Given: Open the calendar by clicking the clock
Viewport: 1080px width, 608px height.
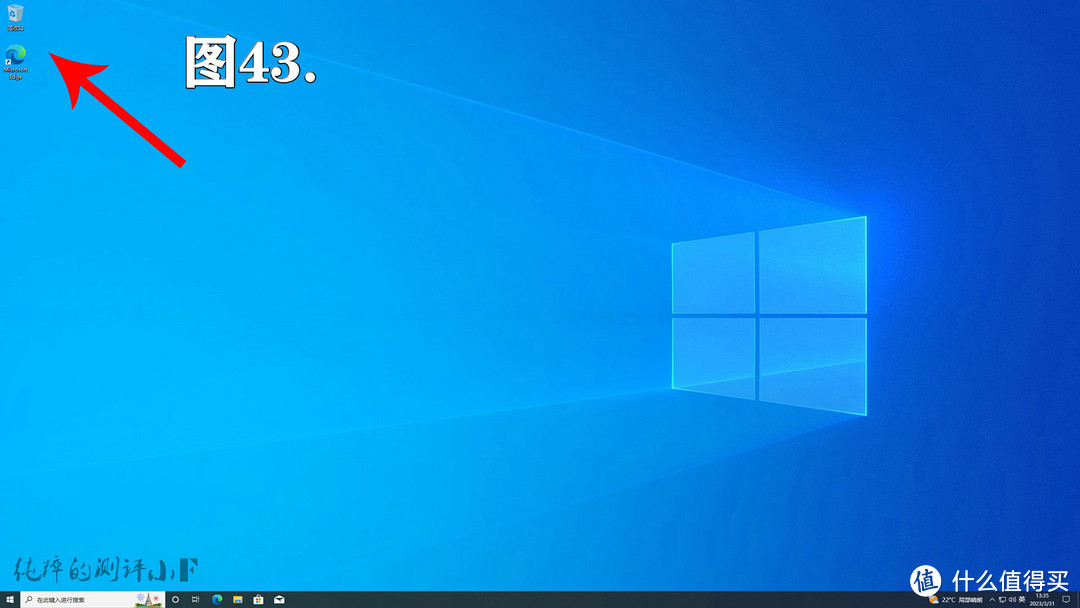Looking at the screenshot, I should 1043,600.
